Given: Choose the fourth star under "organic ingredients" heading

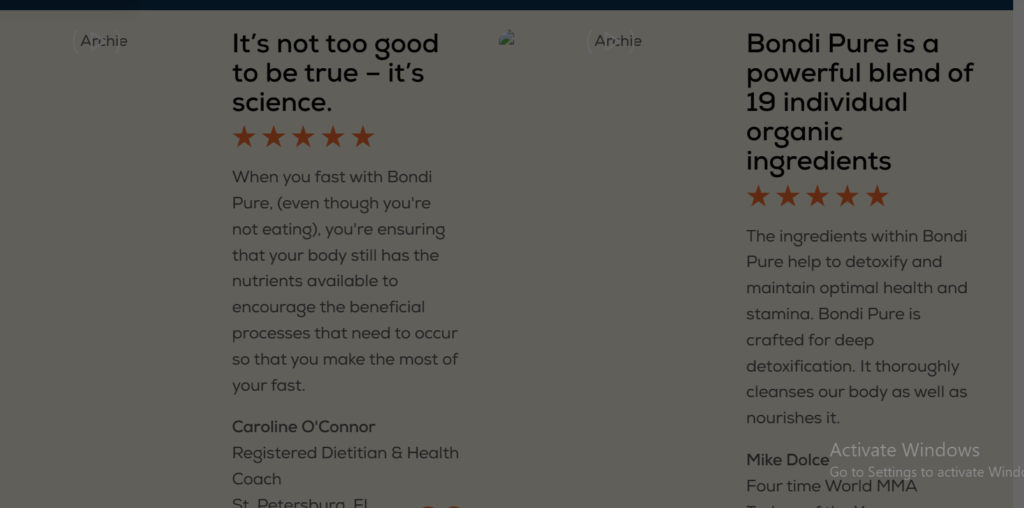Looking at the screenshot, I should [x=847, y=196].
